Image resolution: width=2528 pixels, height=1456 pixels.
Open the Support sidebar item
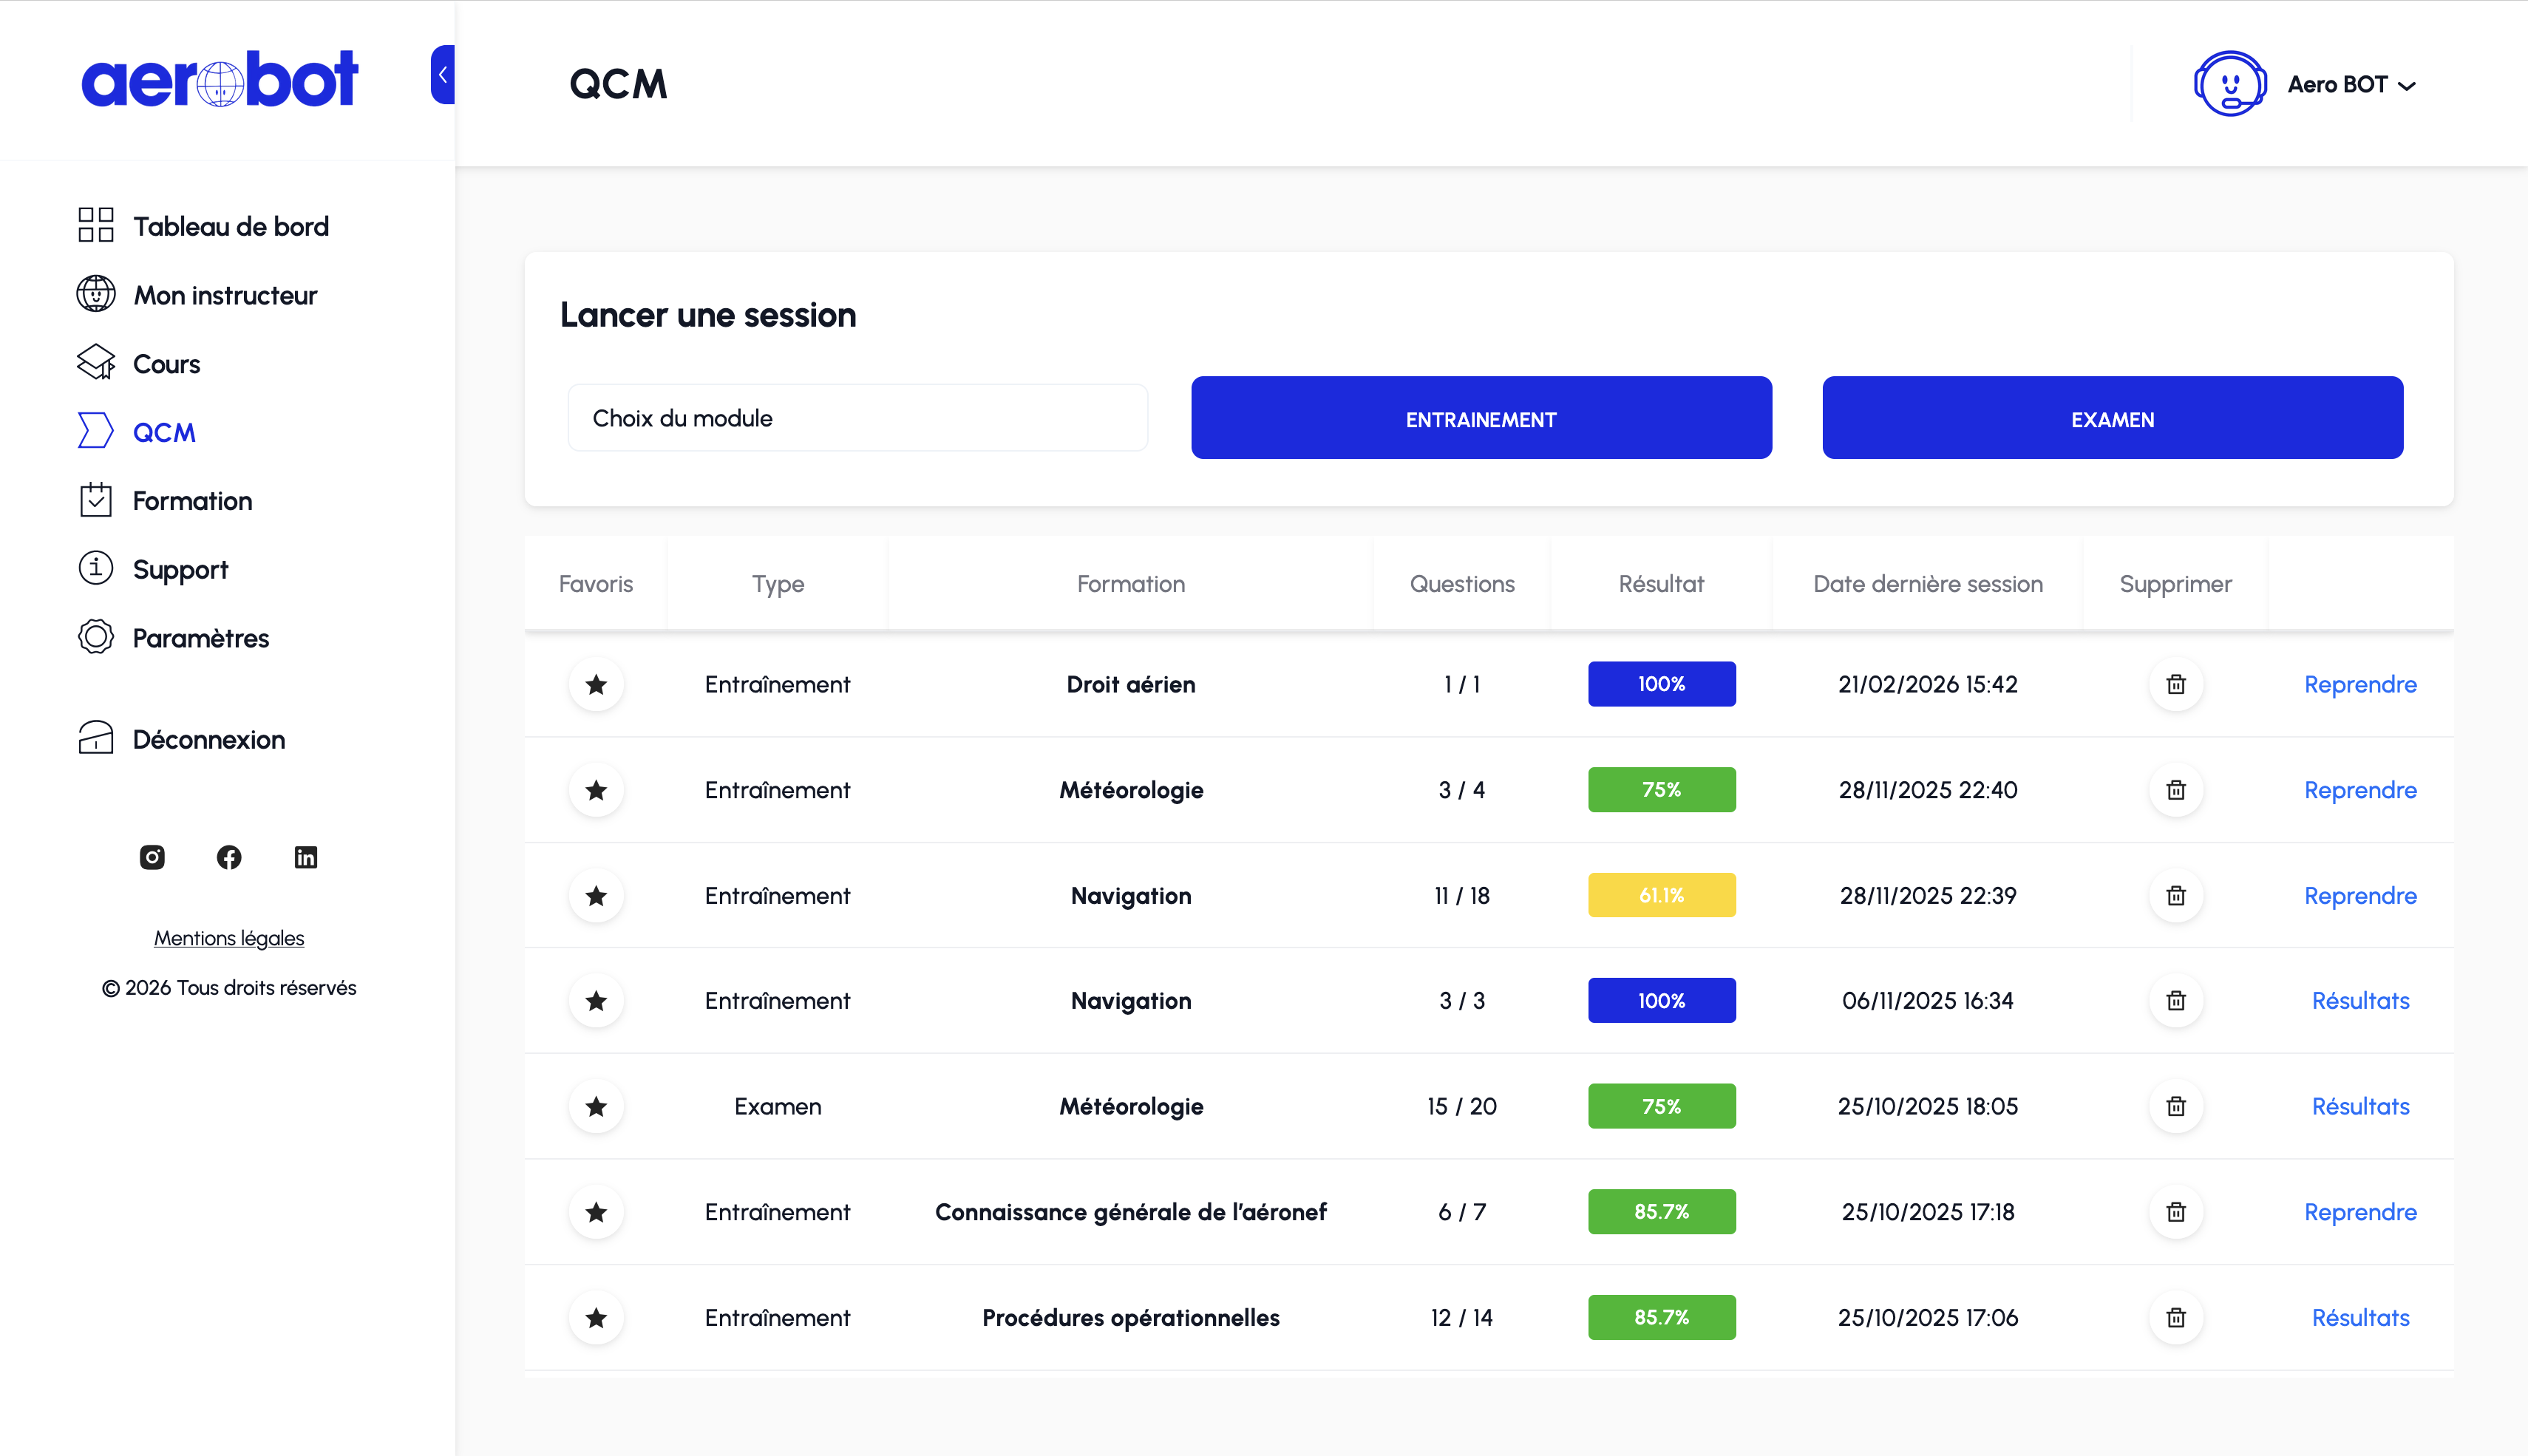pos(153,569)
